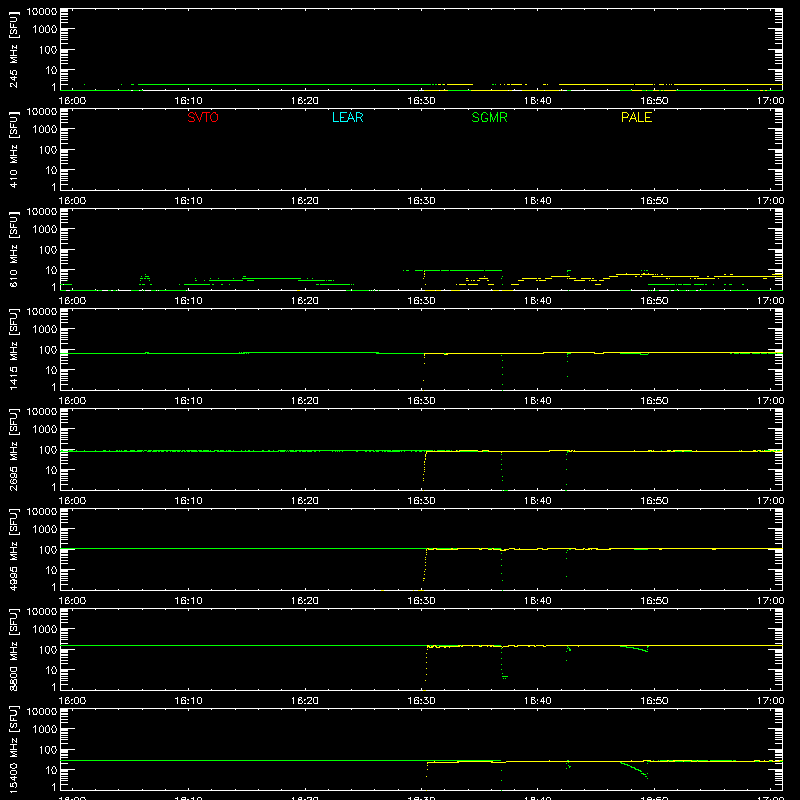Select the 410 MHz [SFU] axis title
The height and width of the screenshot is (800, 800).
coord(14,149)
